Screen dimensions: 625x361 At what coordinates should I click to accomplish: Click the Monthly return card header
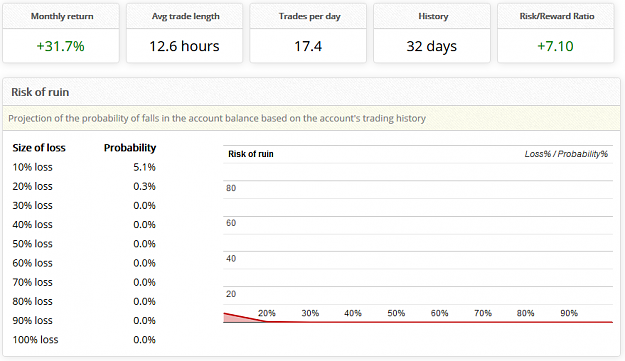click(x=61, y=16)
